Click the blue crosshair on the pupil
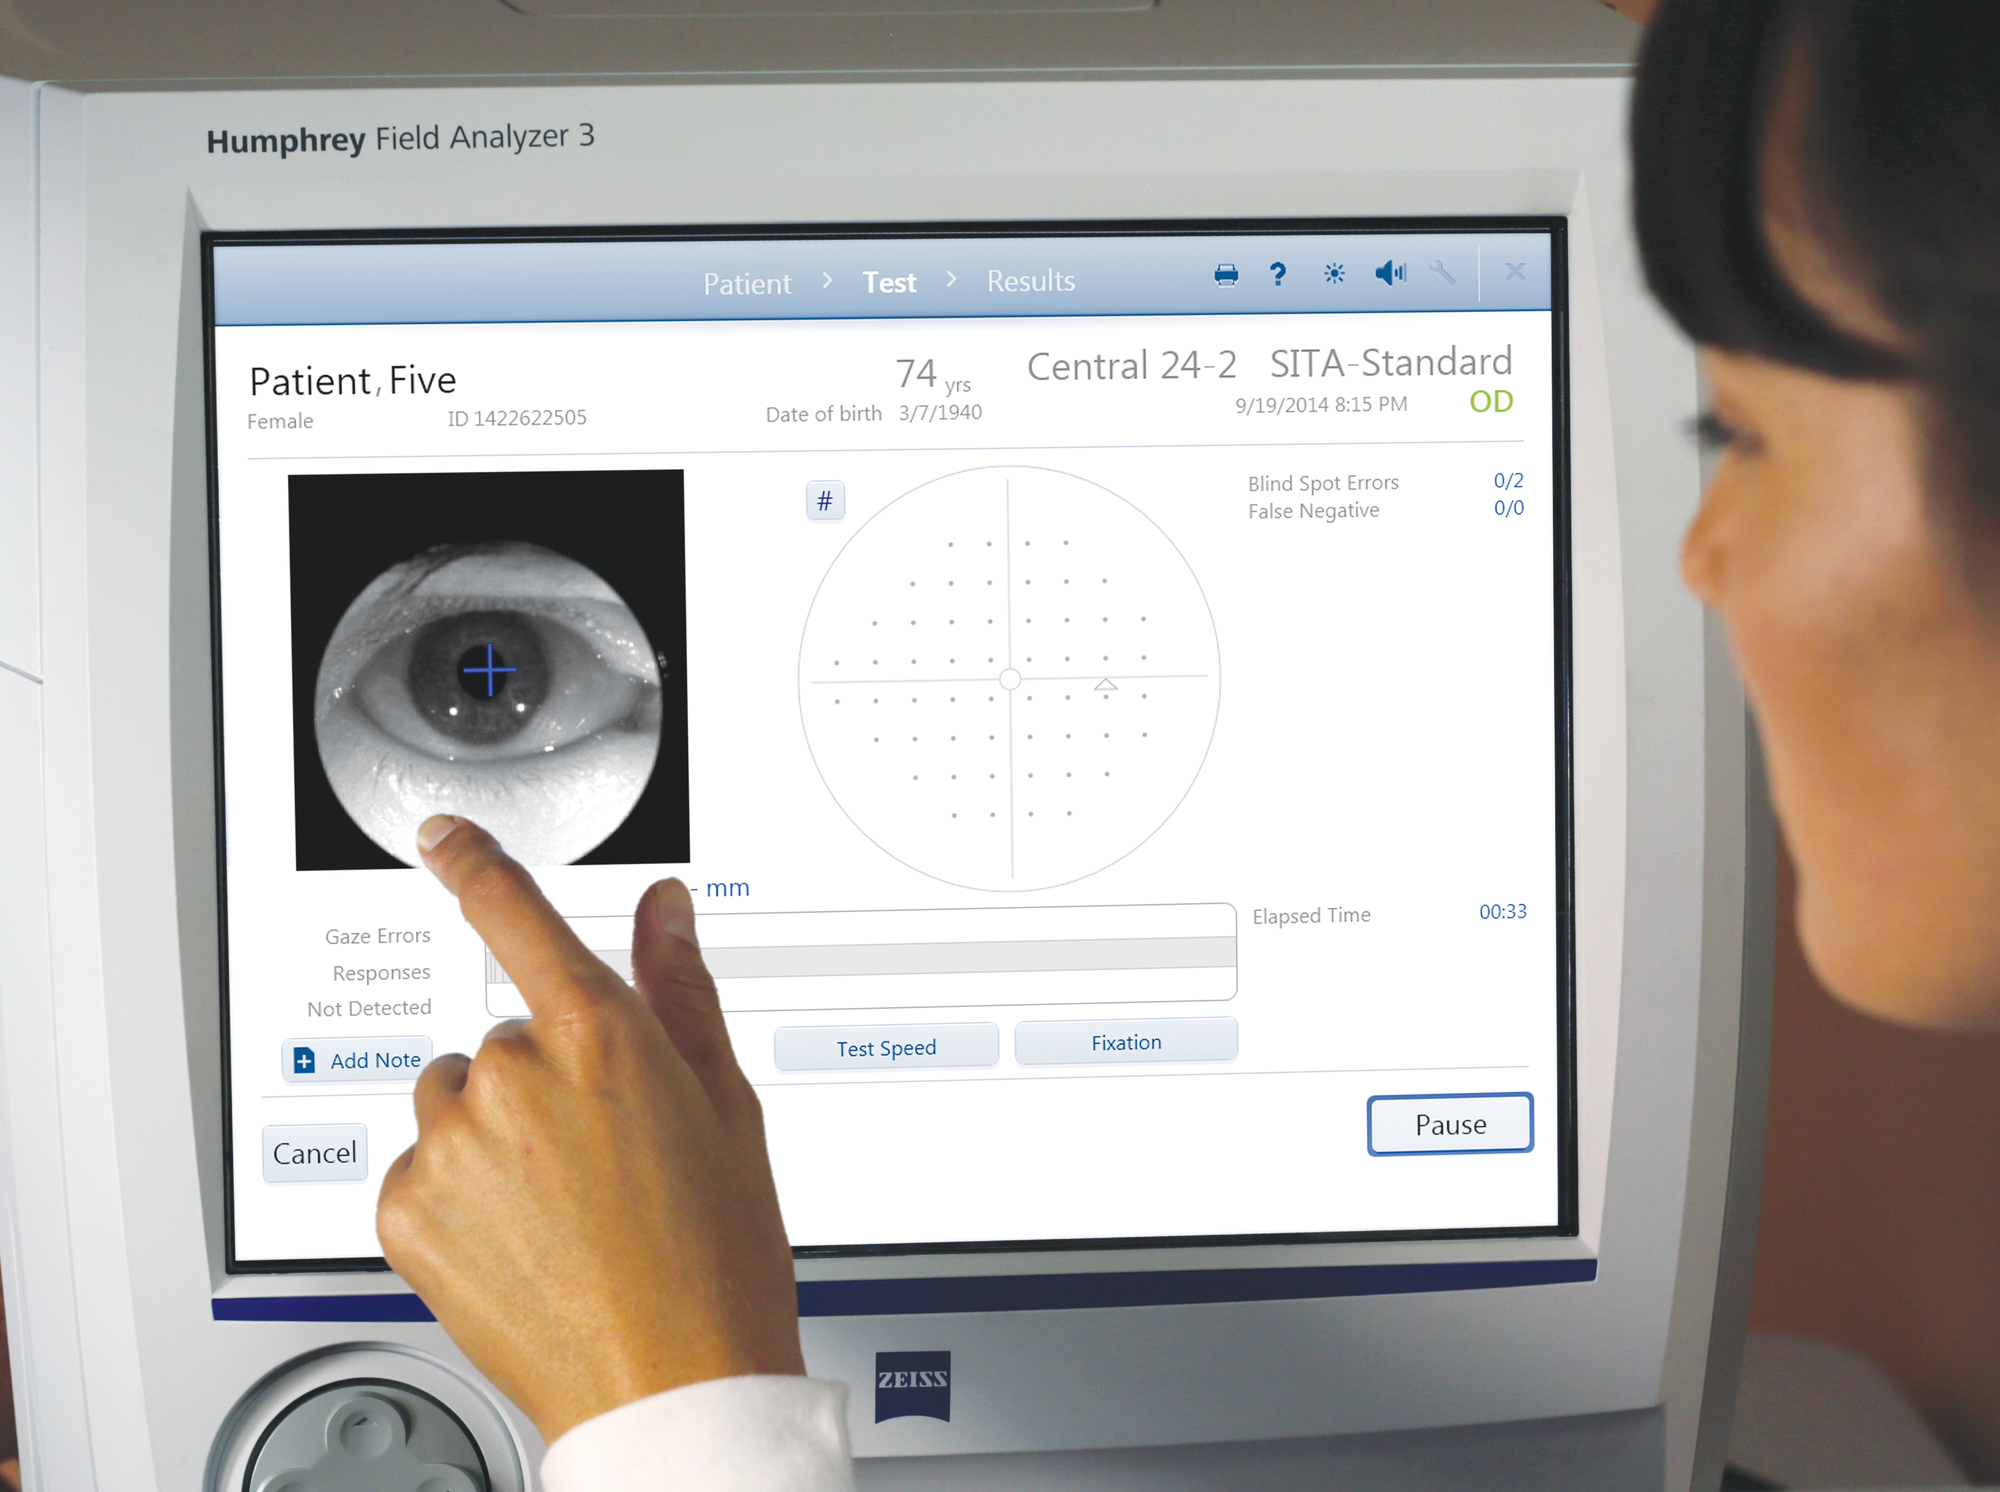Image resolution: width=2000 pixels, height=1492 pixels. click(x=489, y=670)
